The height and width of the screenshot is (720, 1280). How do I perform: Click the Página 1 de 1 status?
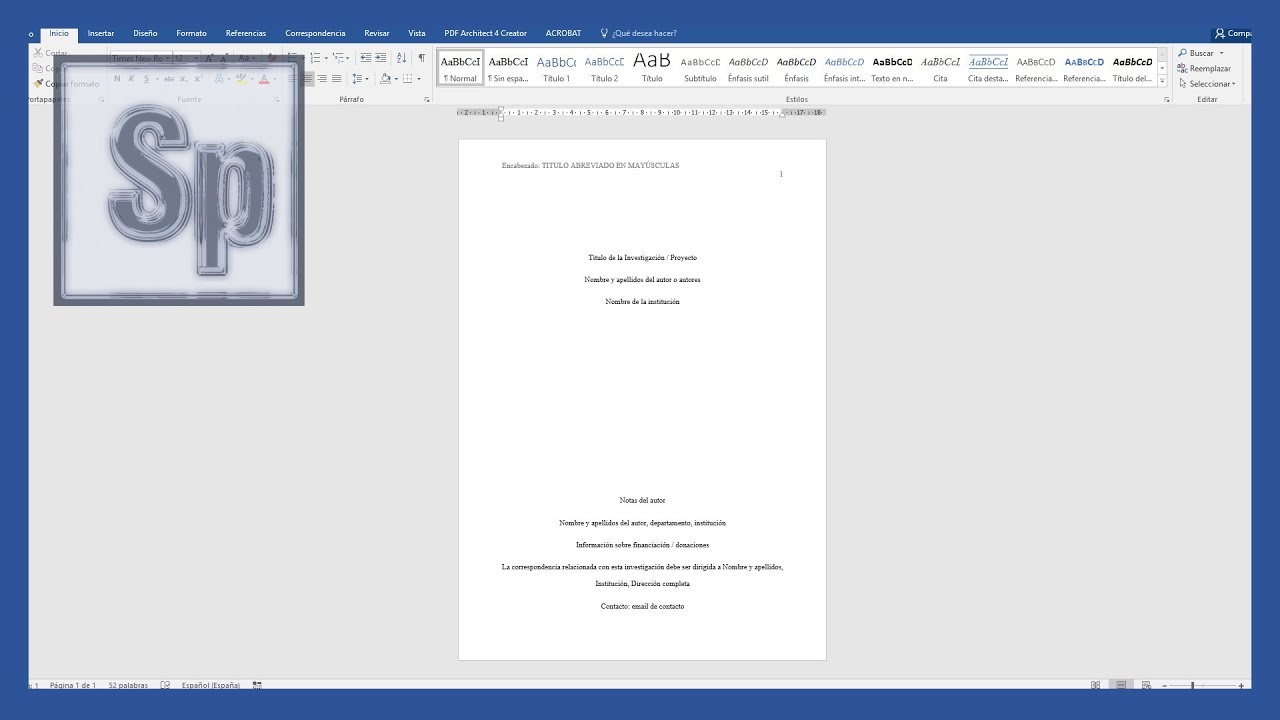[x=73, y=685]
